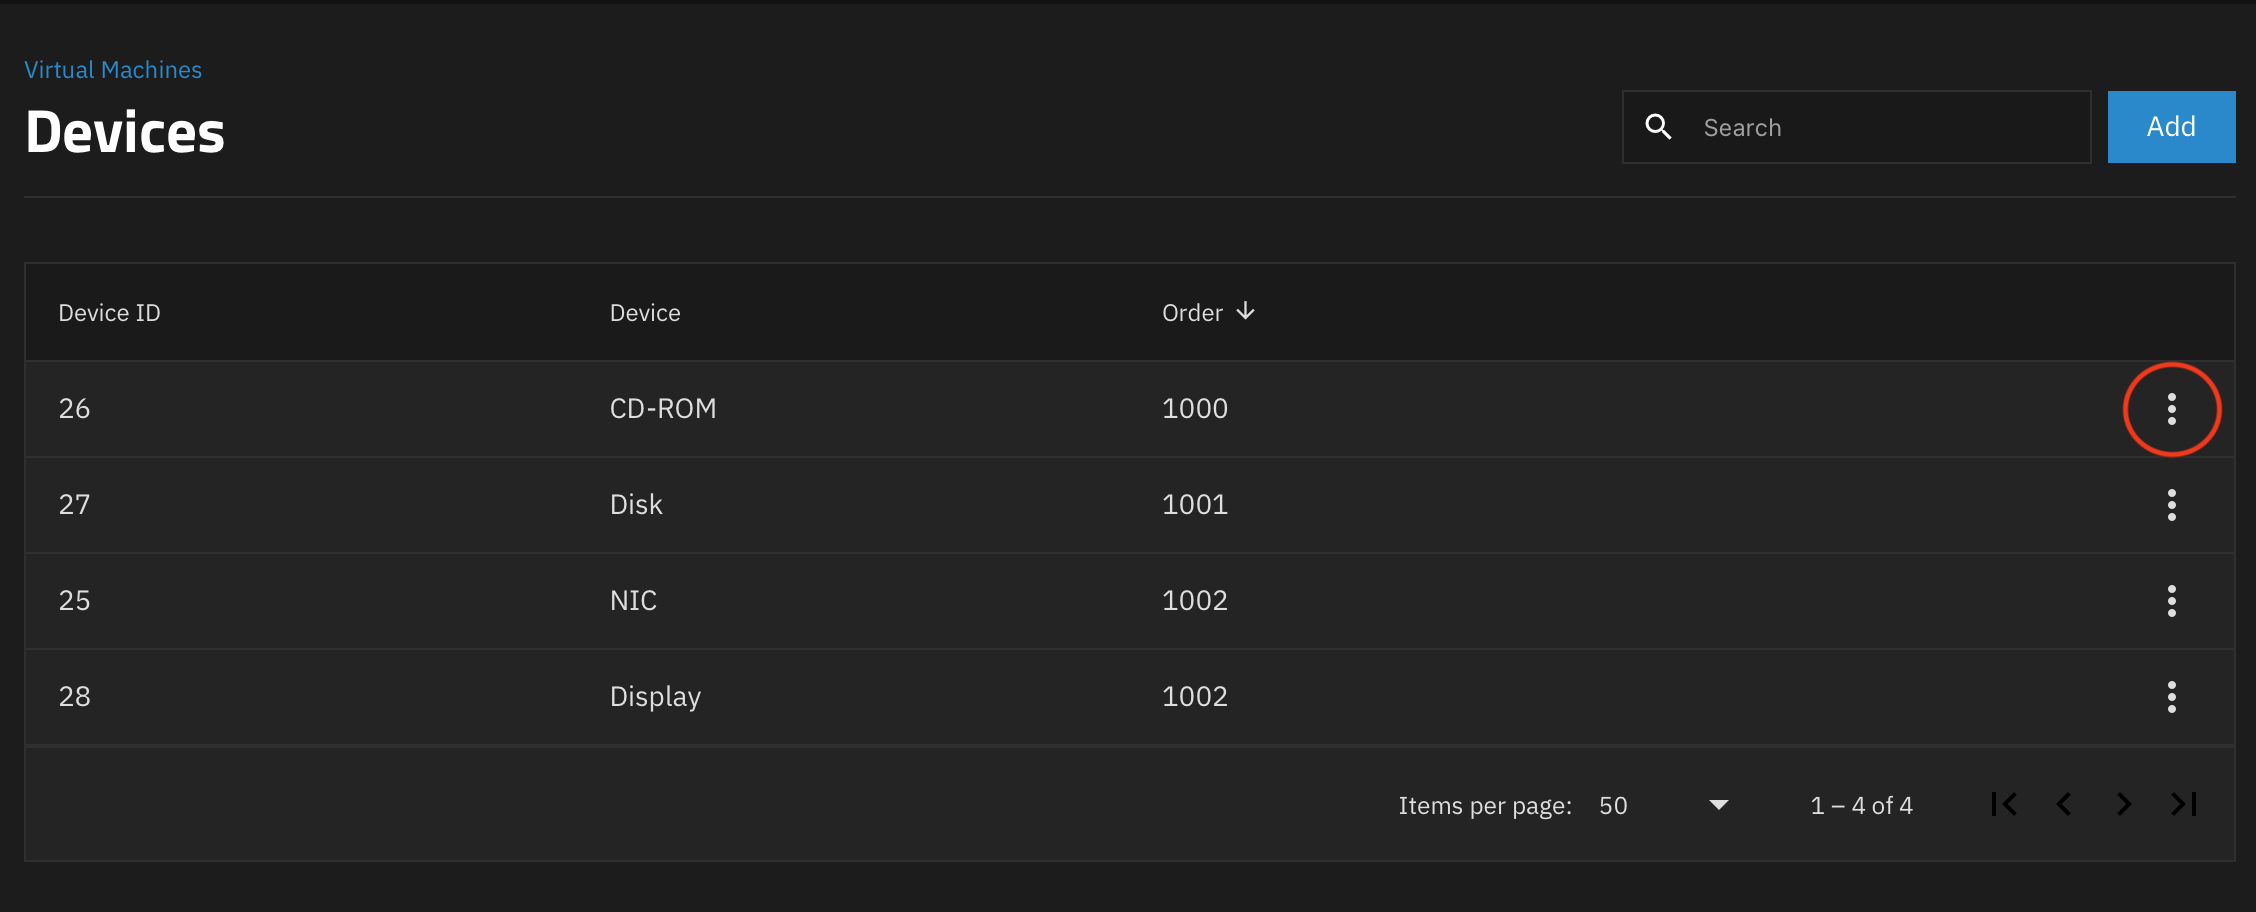Open the overflow menu for NIC device
Viewport: 2256px width, 912px height.
(2172, 601)
